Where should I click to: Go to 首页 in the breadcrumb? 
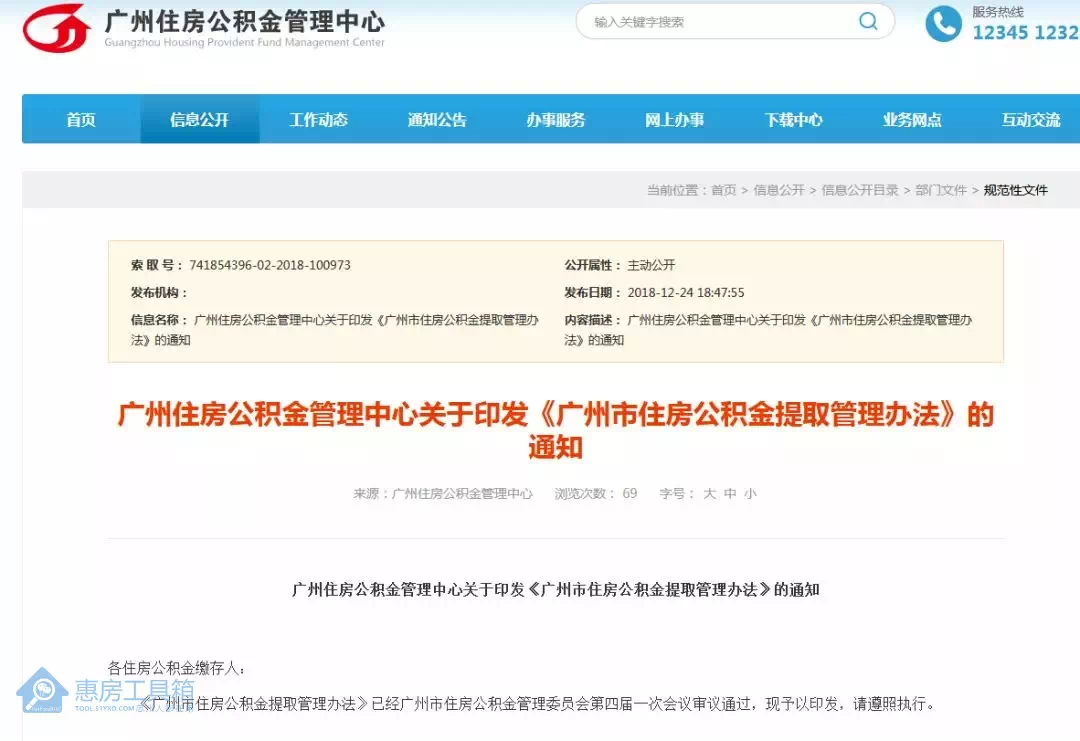pyautogui.click(x=724, y=190)
